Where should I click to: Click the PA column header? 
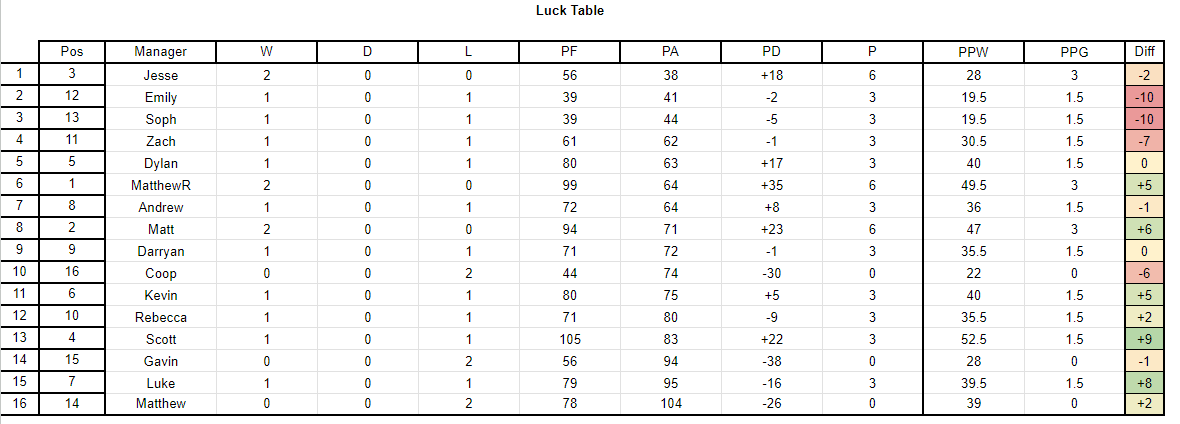pos(670,52)
